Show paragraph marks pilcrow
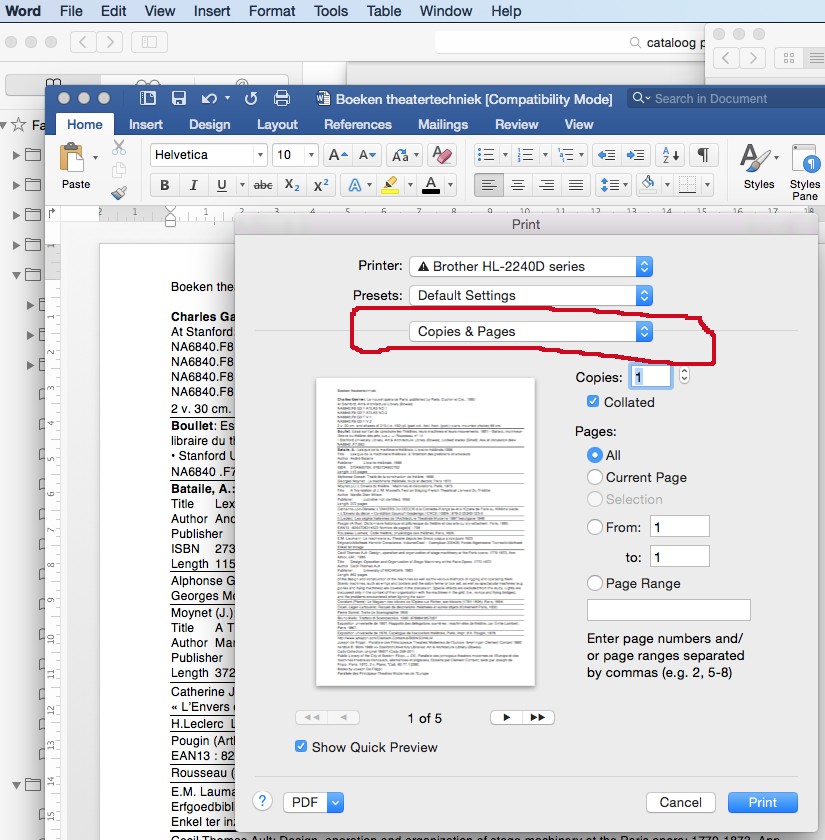The image size is (825, 840). 703,155
